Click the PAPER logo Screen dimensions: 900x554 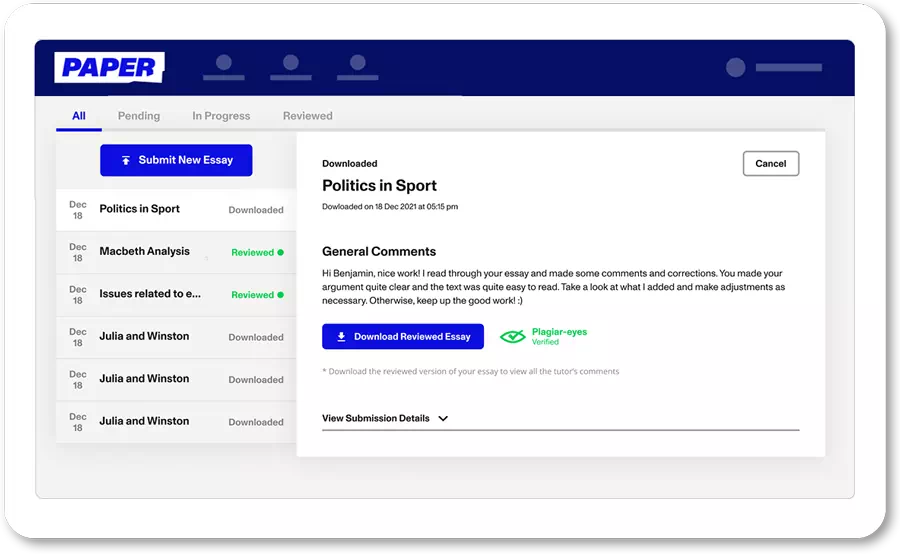click(109, 68)
